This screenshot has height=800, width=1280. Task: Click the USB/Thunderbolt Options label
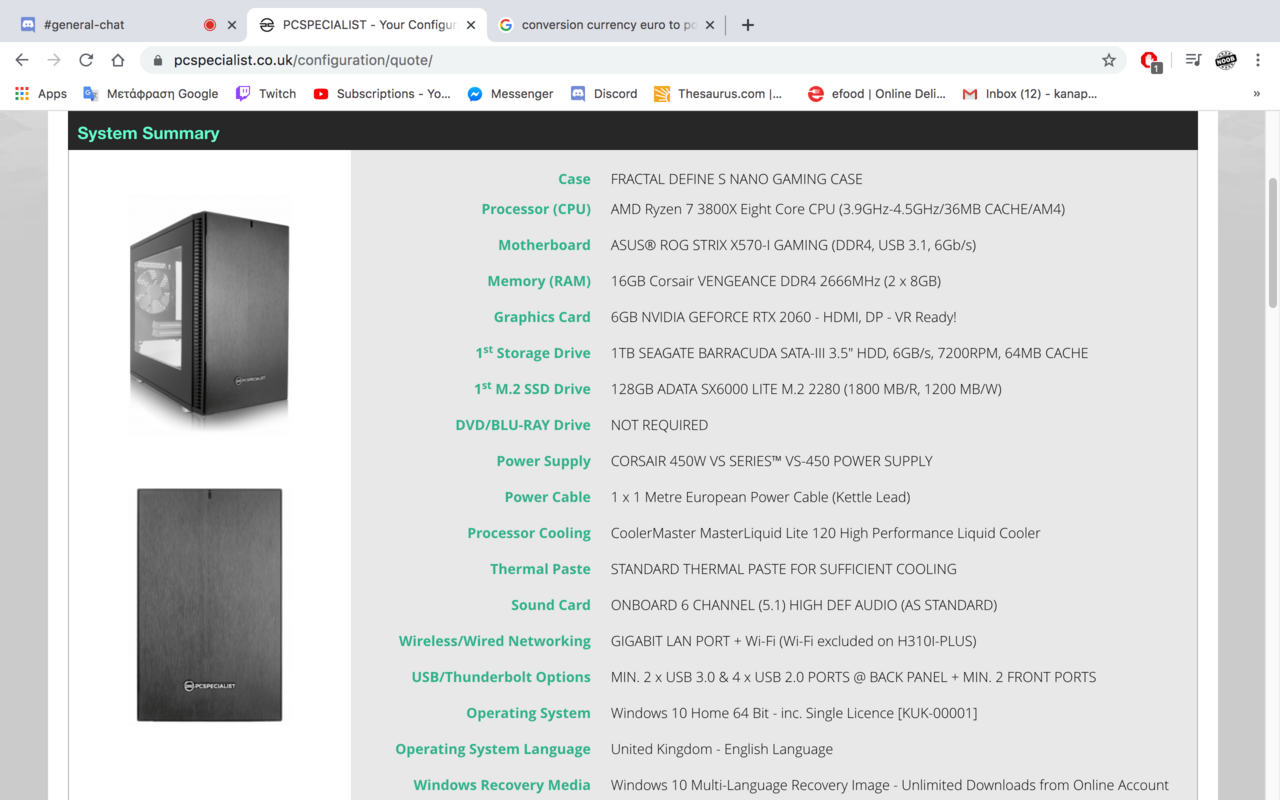[501, 677]
